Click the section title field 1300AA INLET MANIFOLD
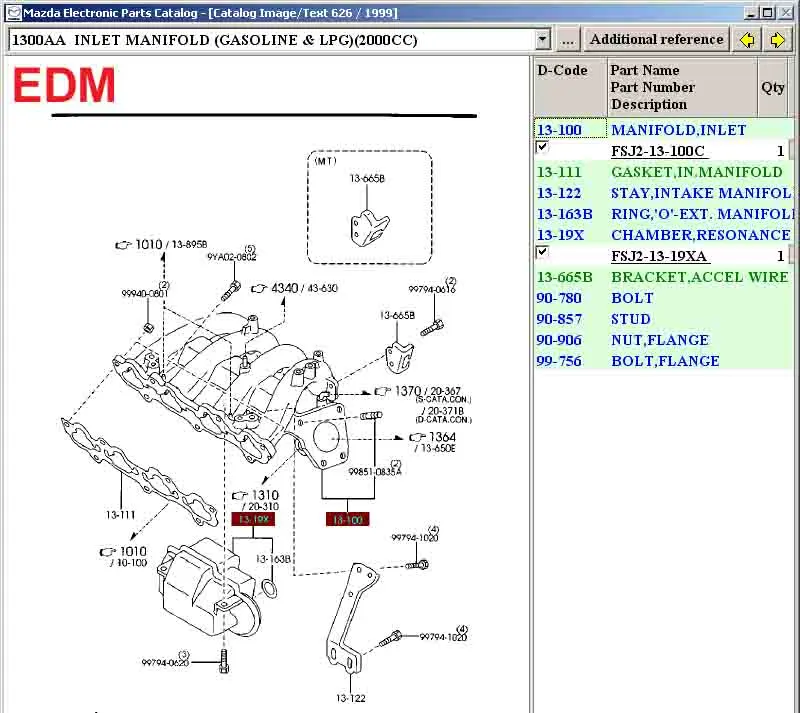 pyautogui.click(x=272, y=40)
